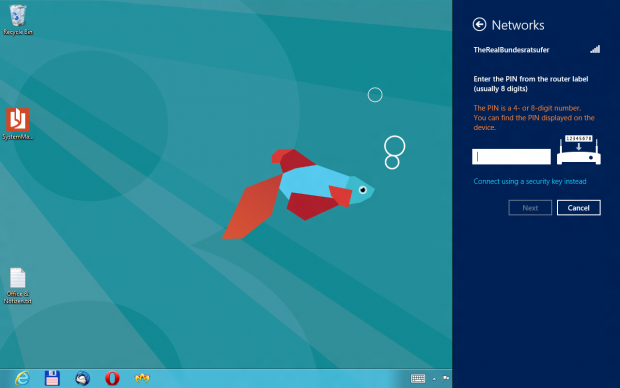Select the SystemMa.. desktop shortcut
The height and width of the screenshot is (388, 620).
pyautogui.click(x=18, y=124)
